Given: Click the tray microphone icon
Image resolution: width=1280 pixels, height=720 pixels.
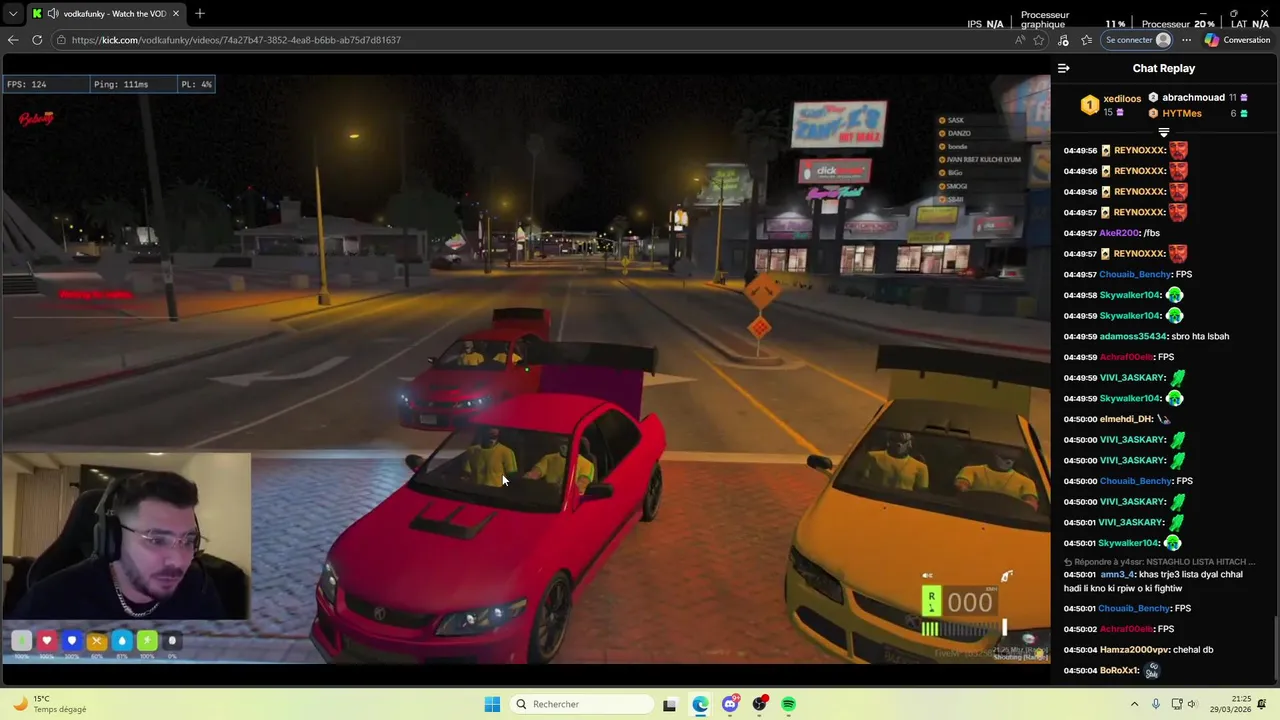Looking at the screenshot, I should (x=1156, y=704).
